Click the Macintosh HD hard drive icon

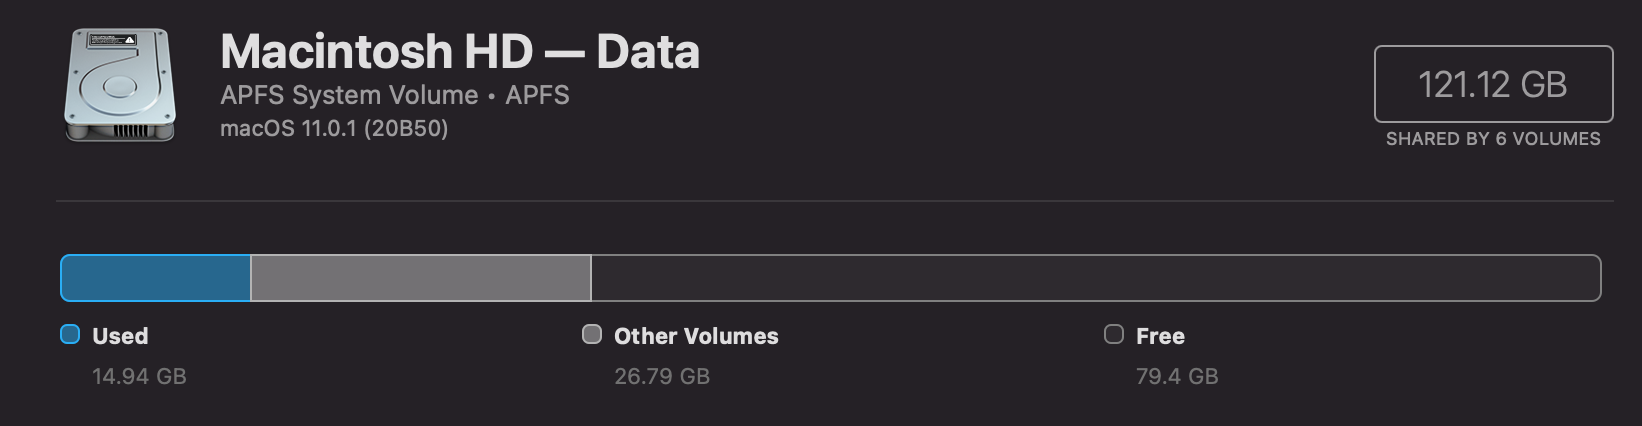120,86
